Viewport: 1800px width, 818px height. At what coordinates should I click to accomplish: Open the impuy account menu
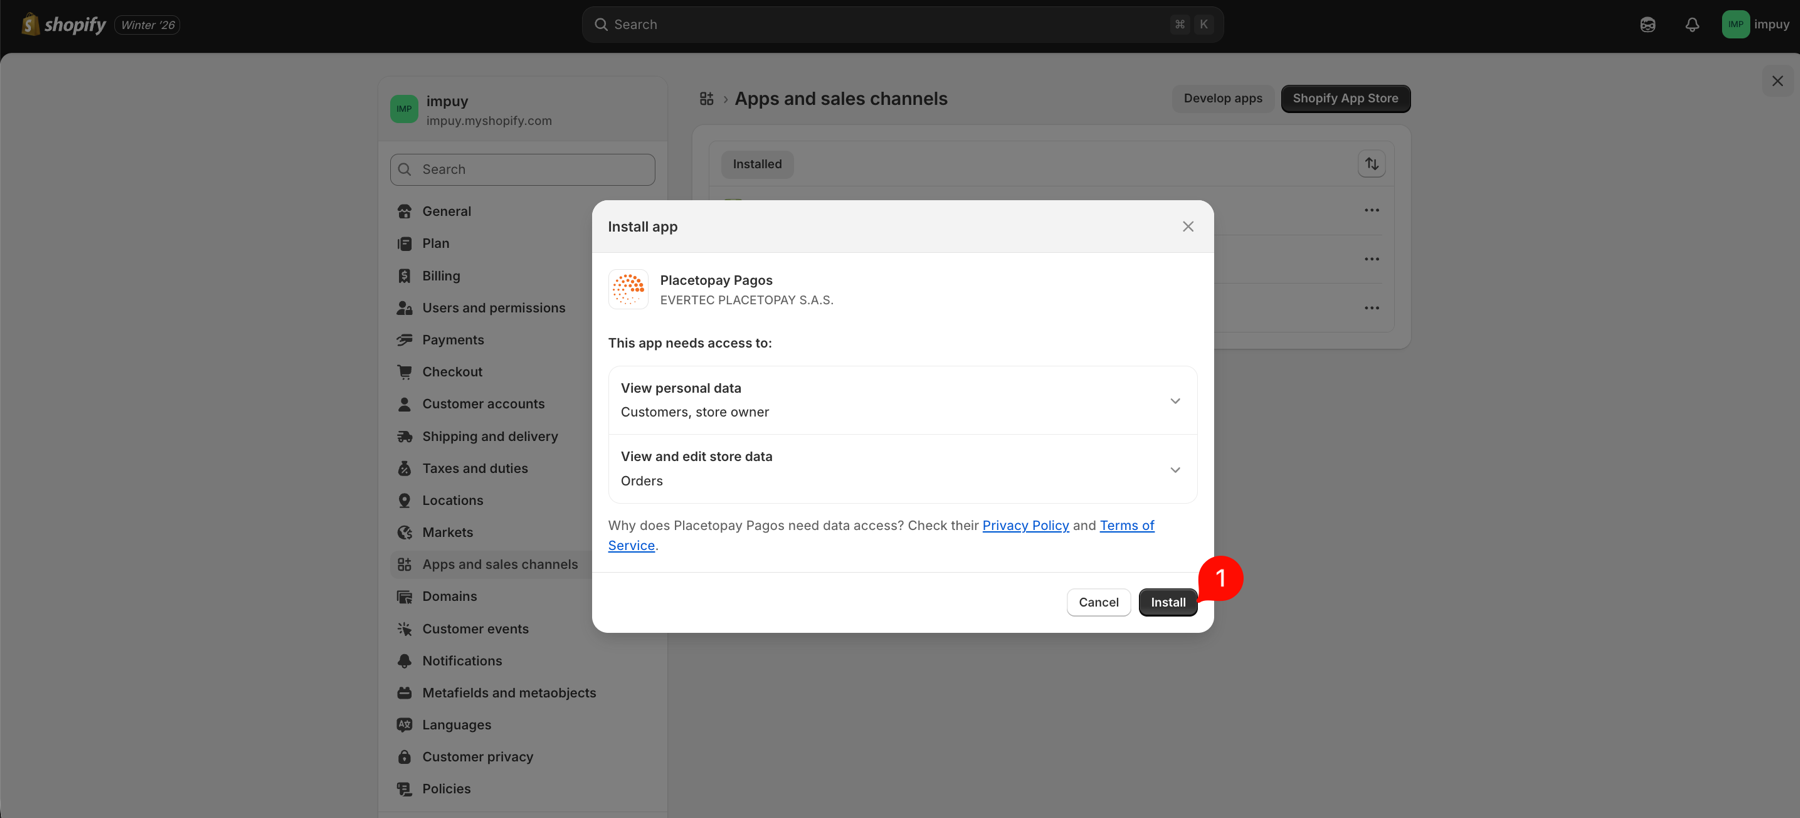click(x=1756, y=25)
